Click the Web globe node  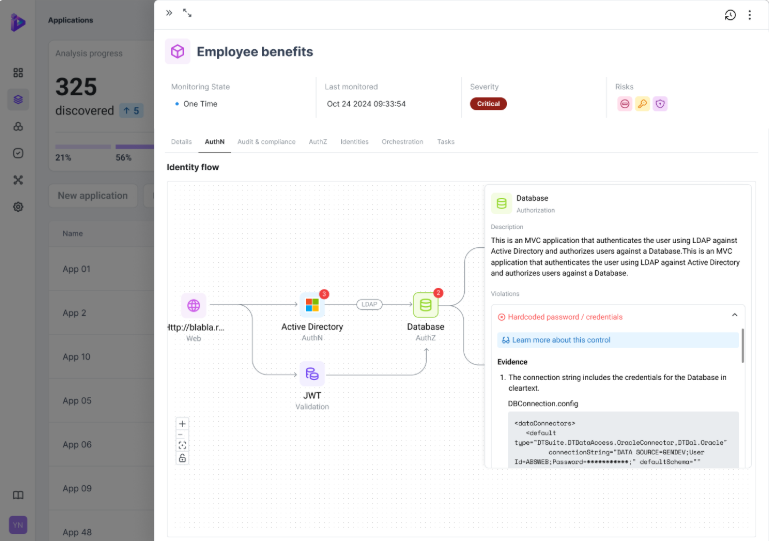click(193, 305)
